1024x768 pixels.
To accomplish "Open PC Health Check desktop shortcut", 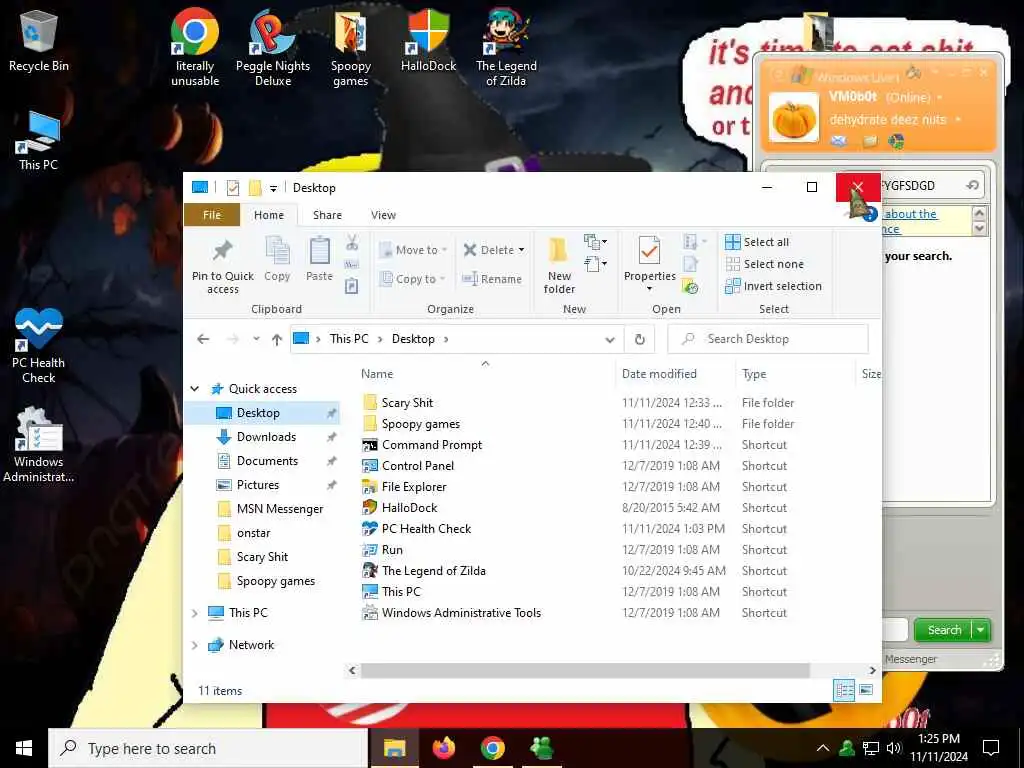I will click(x=39, y=346).
